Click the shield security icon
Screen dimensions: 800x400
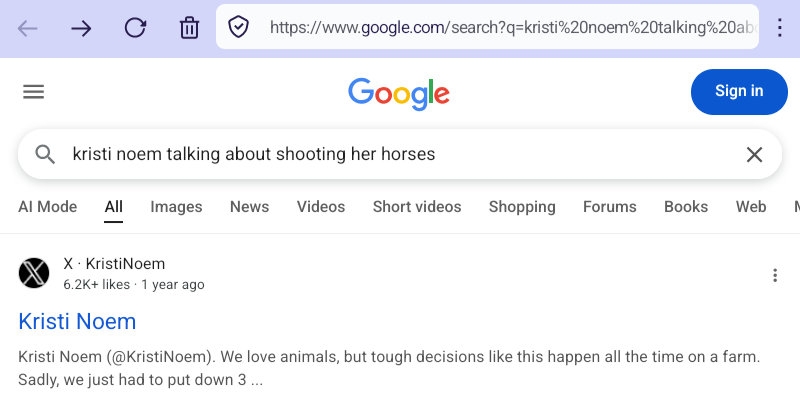[x=238, y=28]
